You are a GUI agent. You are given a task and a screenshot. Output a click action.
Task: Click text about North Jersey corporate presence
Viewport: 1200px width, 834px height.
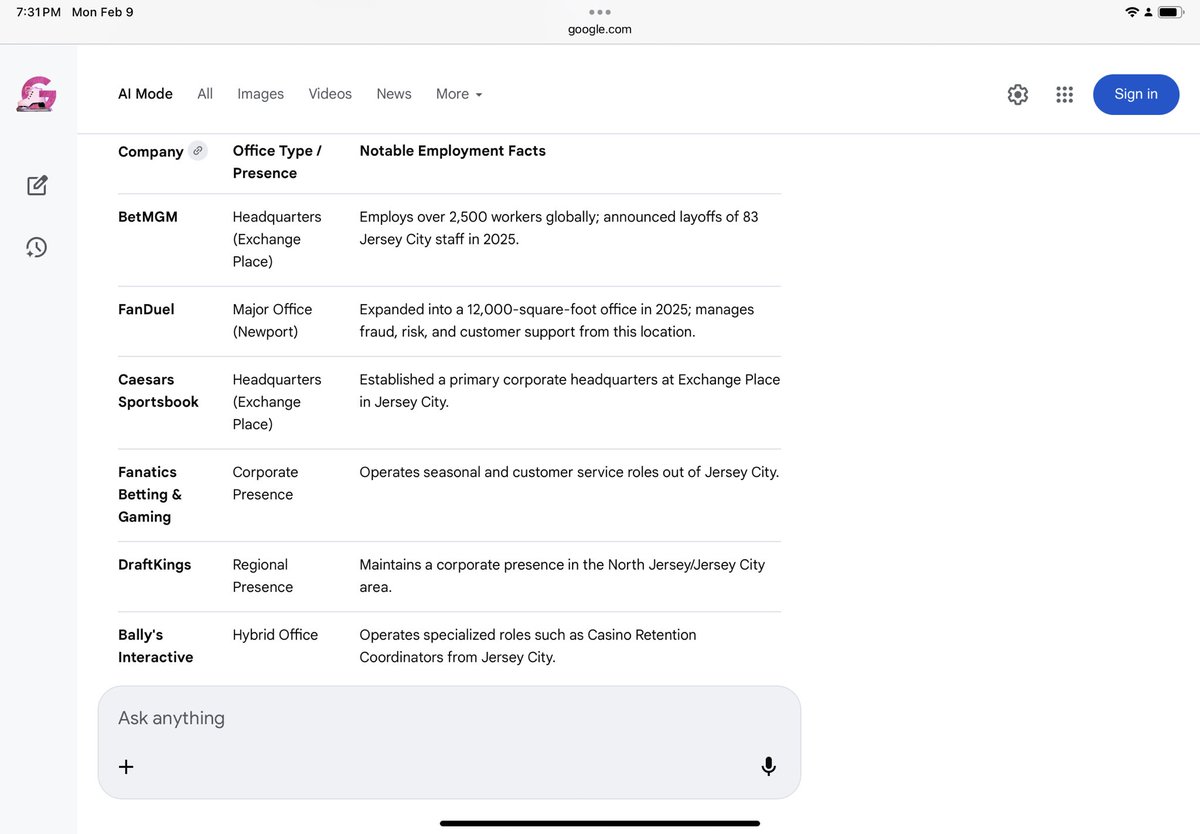tap(562, 575)
